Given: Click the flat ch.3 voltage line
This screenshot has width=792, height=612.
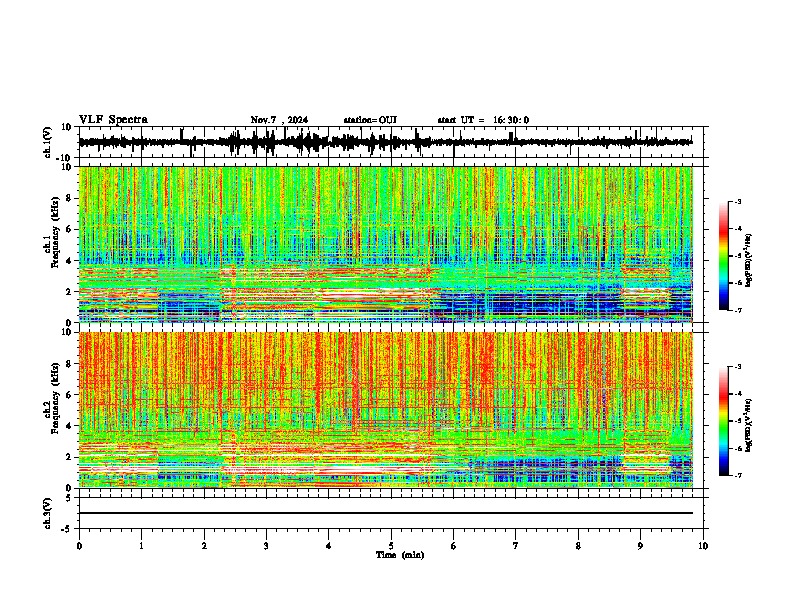Looking at the screenshot, I should (x=386, y=513).
